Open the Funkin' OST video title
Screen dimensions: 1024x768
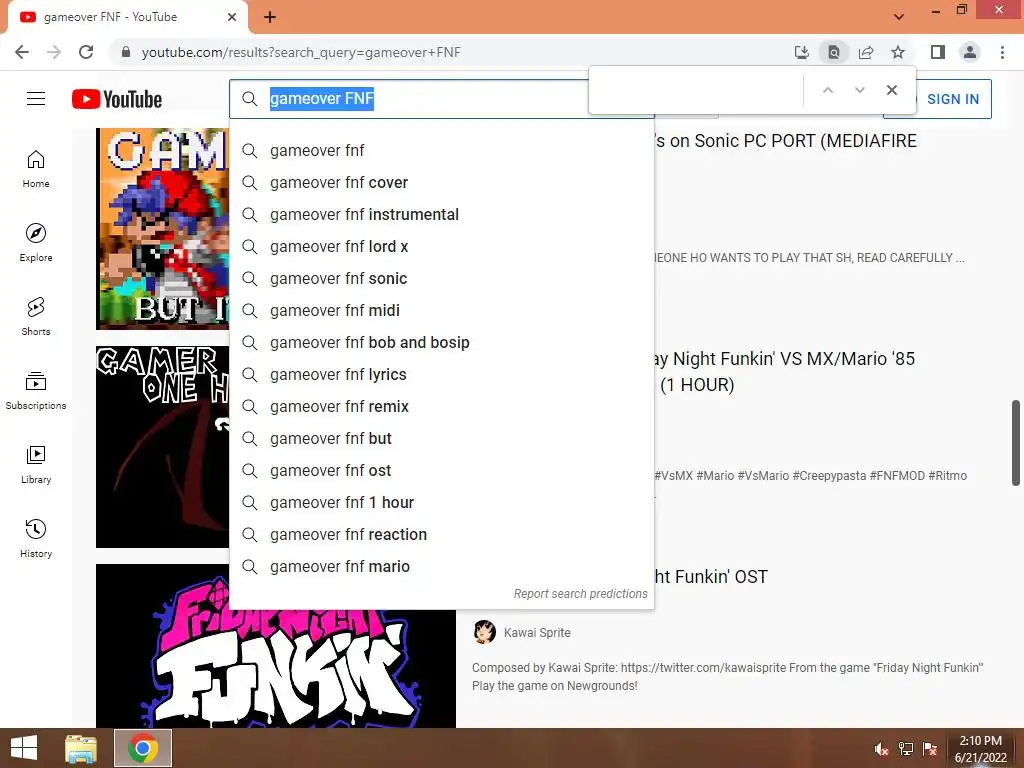coord(711,577)
